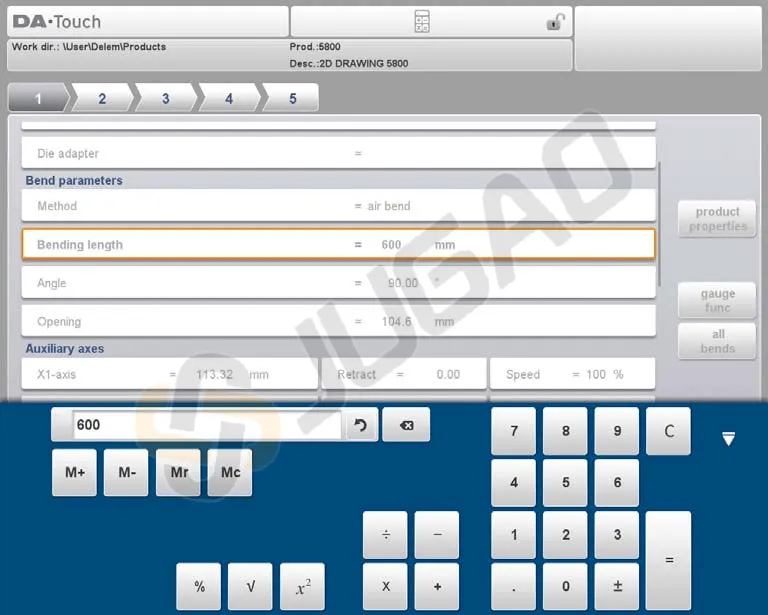Screen dimensions: 768x615
Task: Click the unlocked padlock icon
Action: [x=555, y=22]
